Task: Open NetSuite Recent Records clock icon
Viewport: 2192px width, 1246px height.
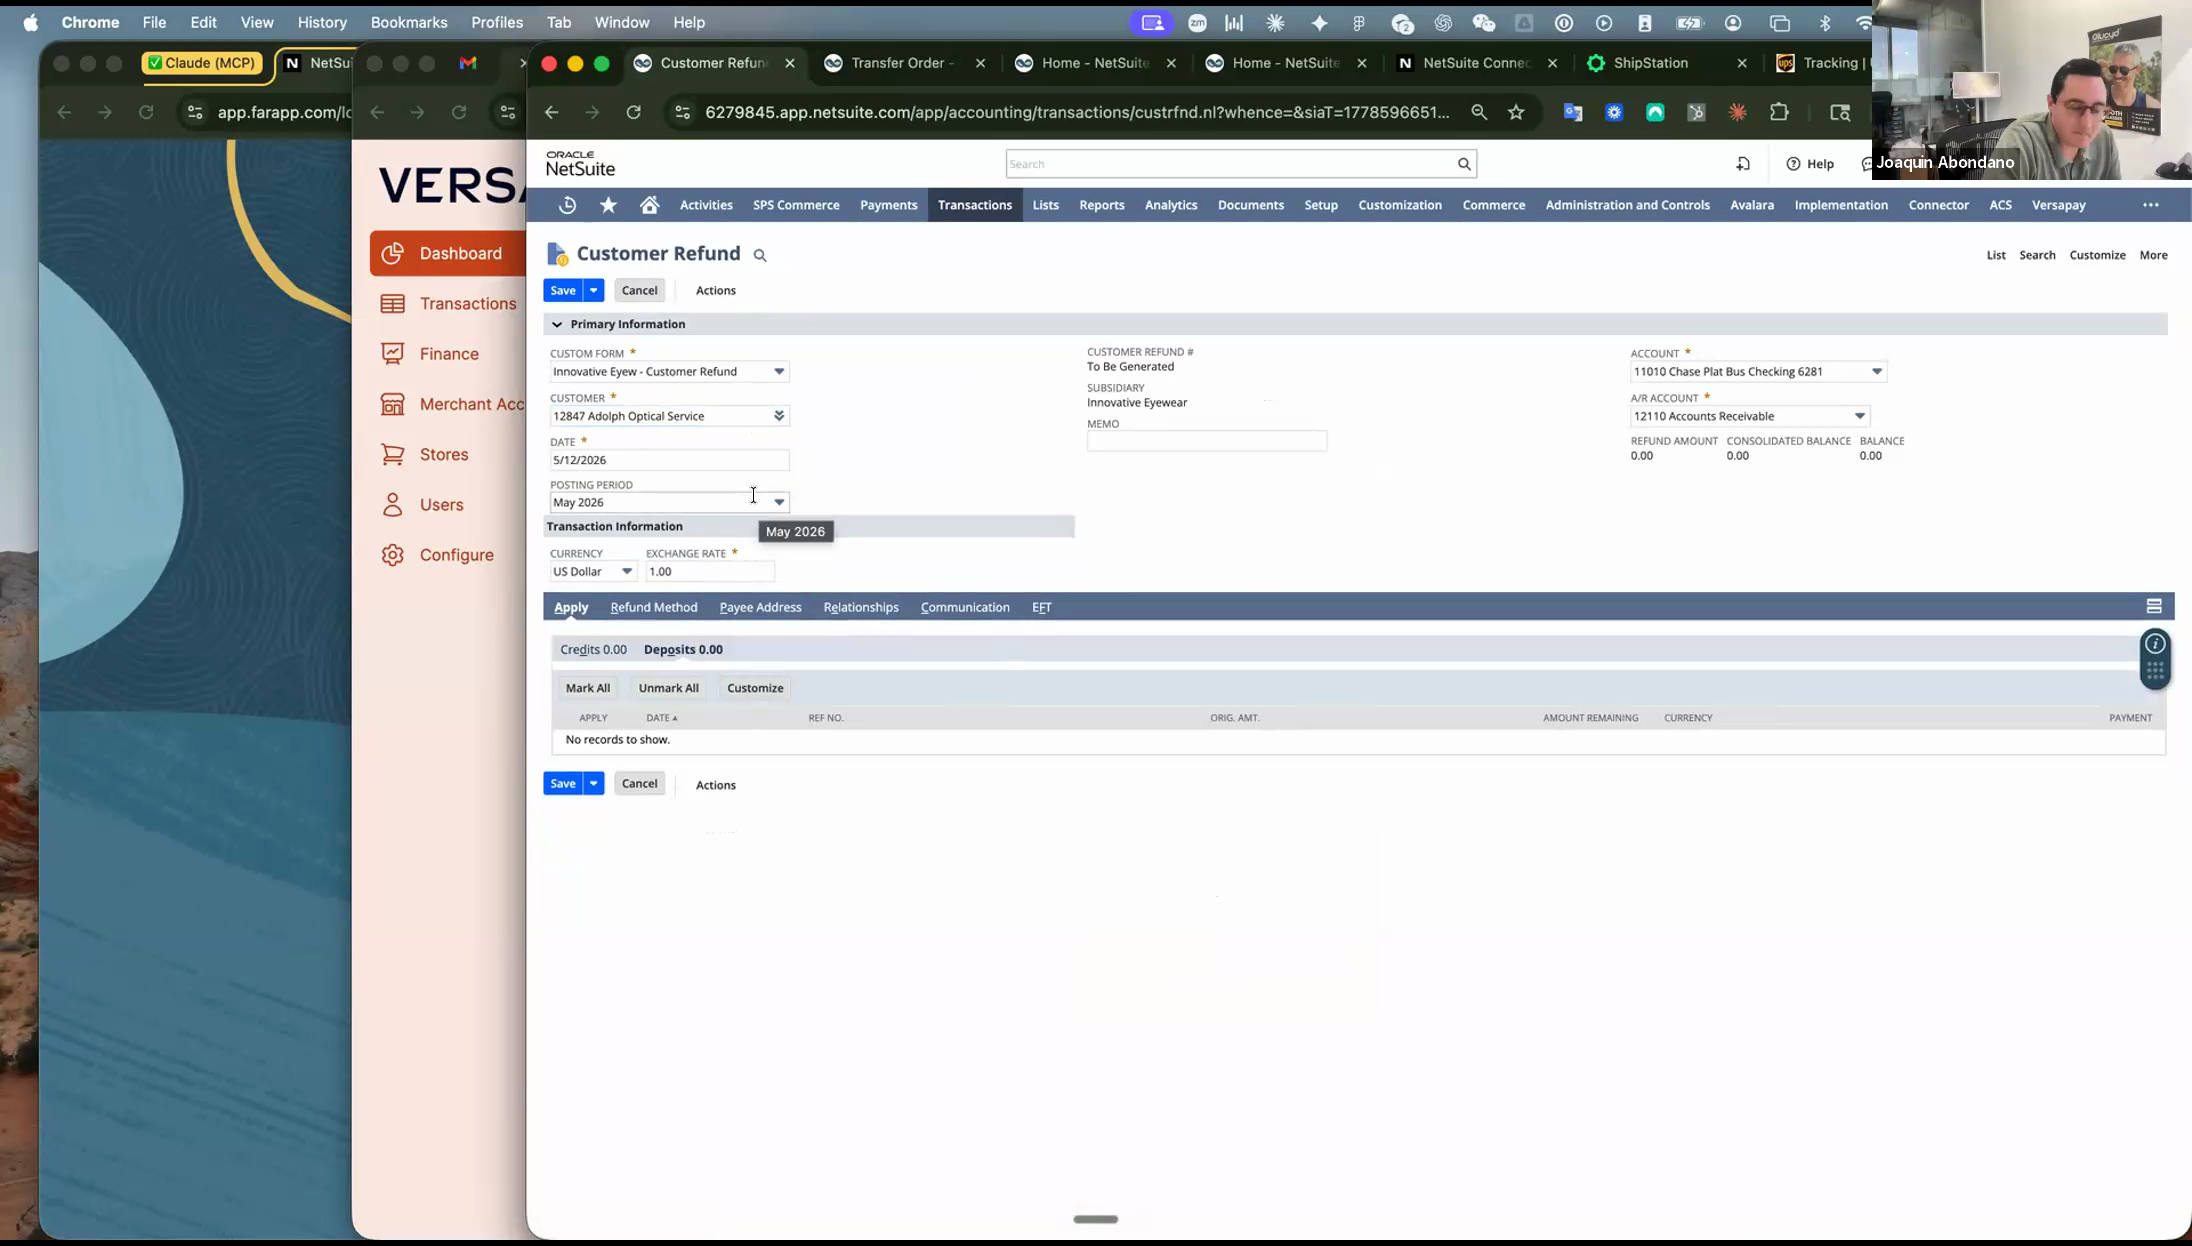Action: tap(567, 205)
